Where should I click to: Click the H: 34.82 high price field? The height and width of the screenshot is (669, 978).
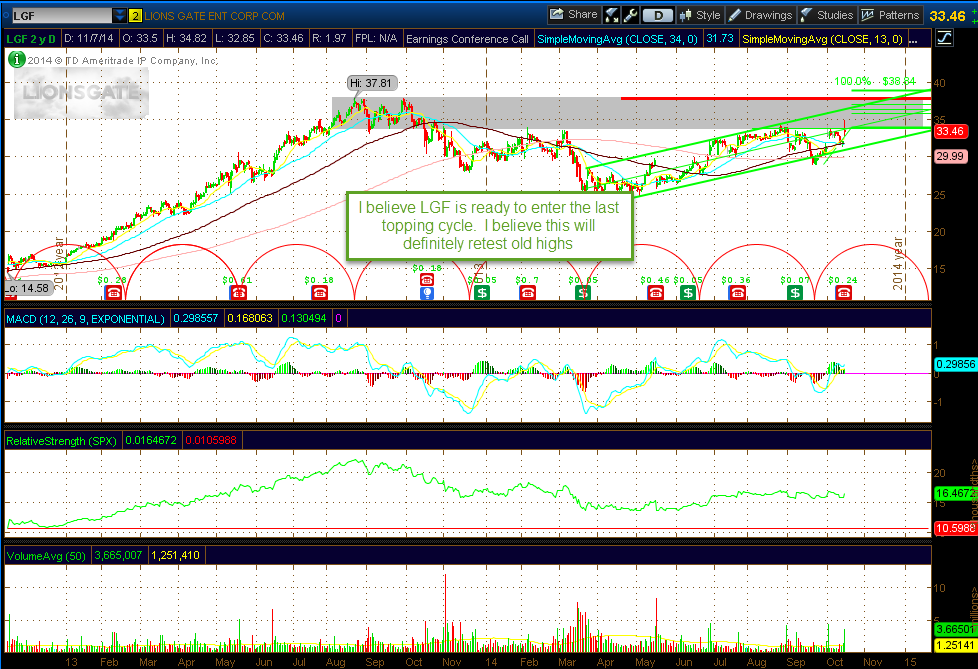pyautogui.click(x=186, y=39)
